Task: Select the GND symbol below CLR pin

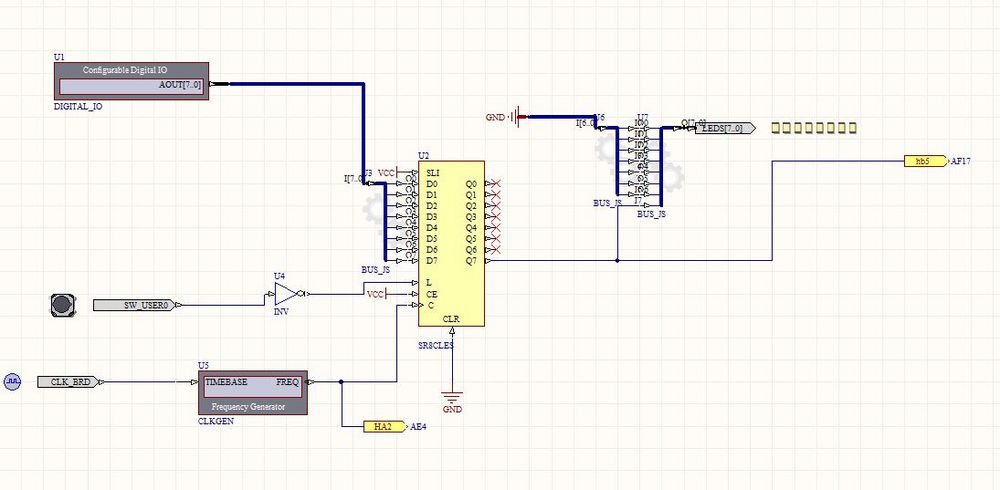Action: [452, 398]
